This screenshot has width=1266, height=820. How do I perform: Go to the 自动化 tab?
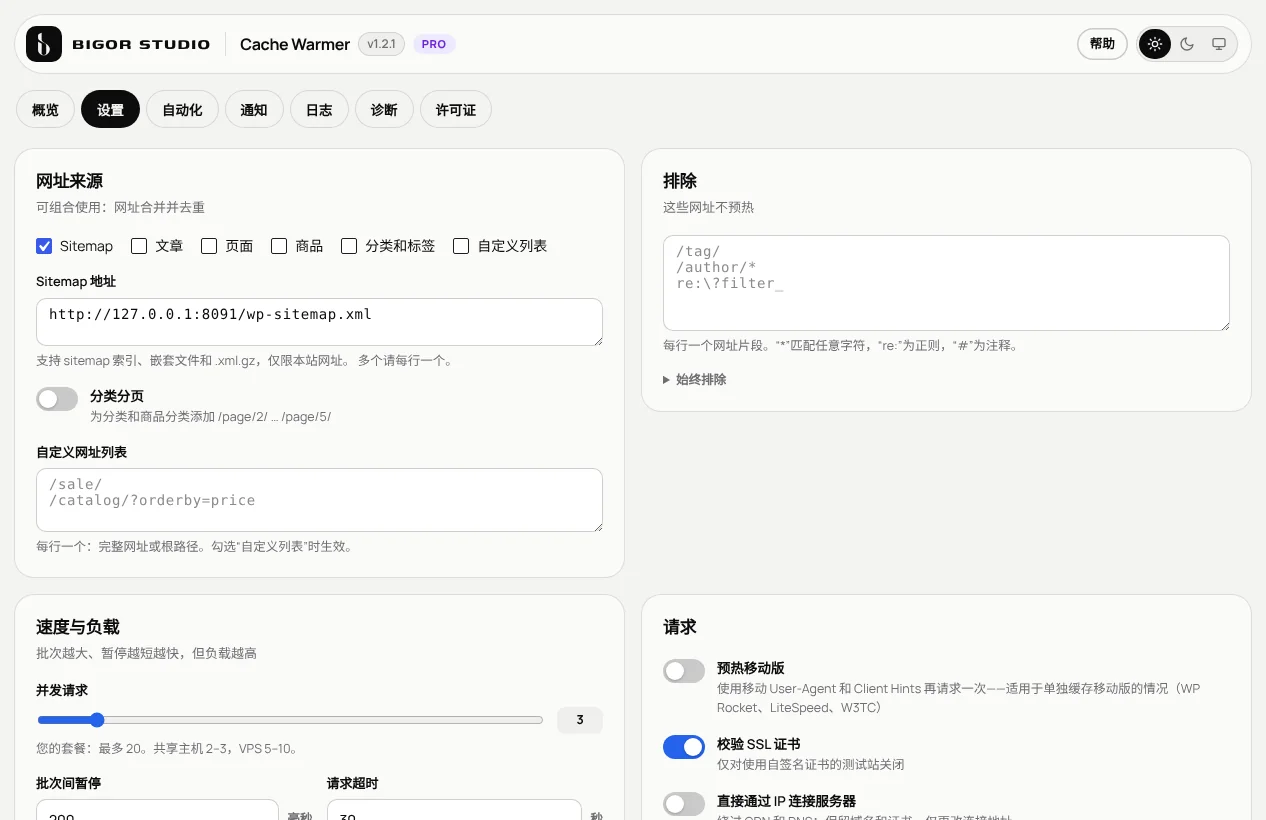(182, 110)
